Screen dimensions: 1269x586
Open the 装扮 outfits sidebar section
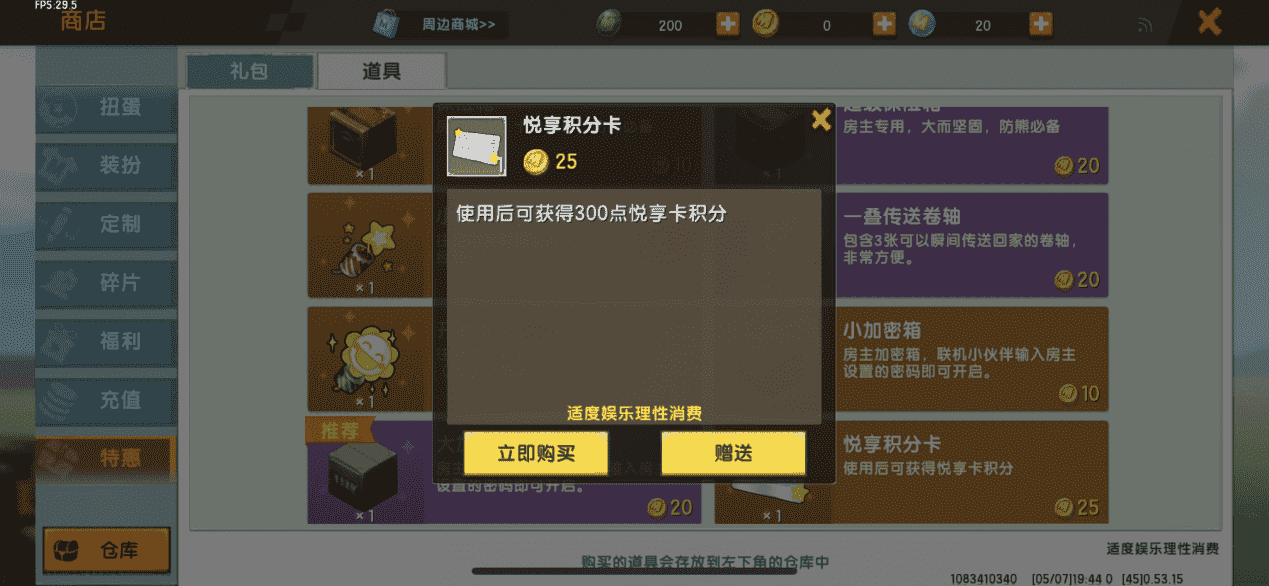click(106, 165)
